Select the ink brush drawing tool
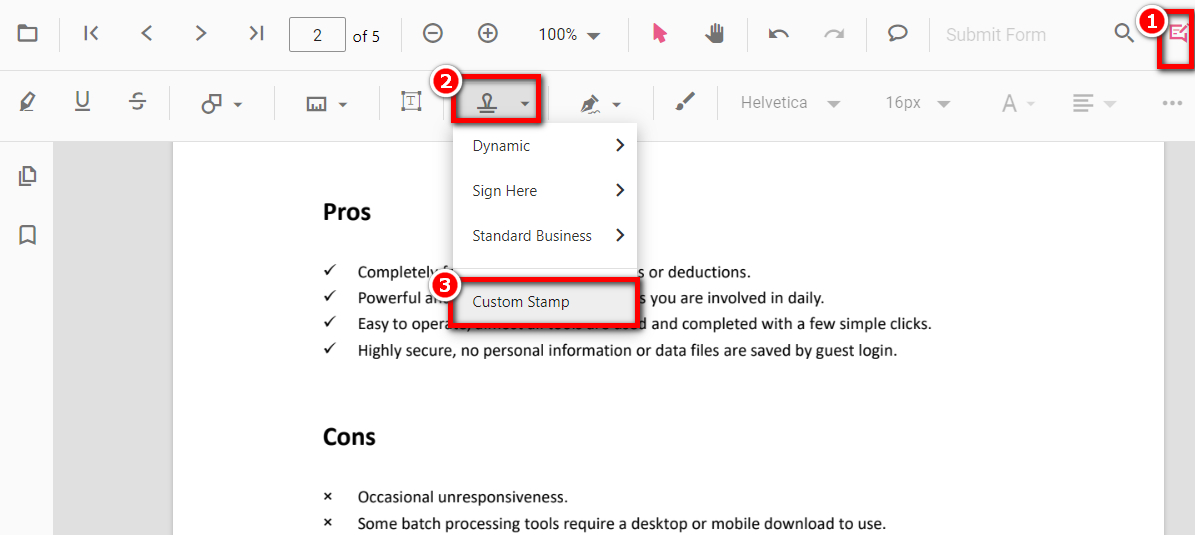 (x=684, y=102)
